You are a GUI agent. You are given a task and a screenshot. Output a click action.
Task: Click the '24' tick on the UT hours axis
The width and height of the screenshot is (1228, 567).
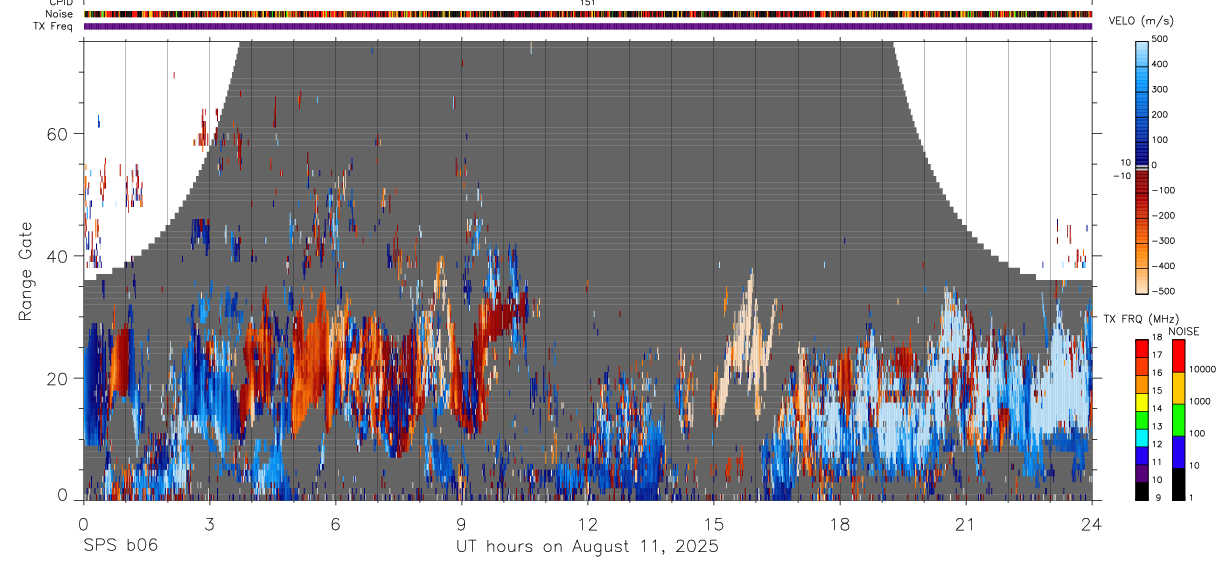[x=1091, y=524]
